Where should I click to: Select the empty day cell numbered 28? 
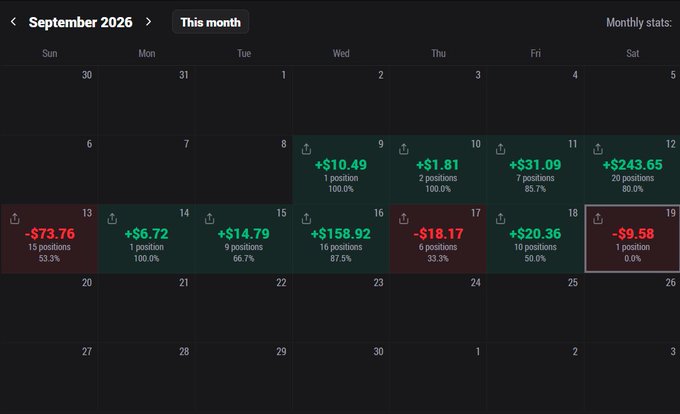(x=147, y=377)
